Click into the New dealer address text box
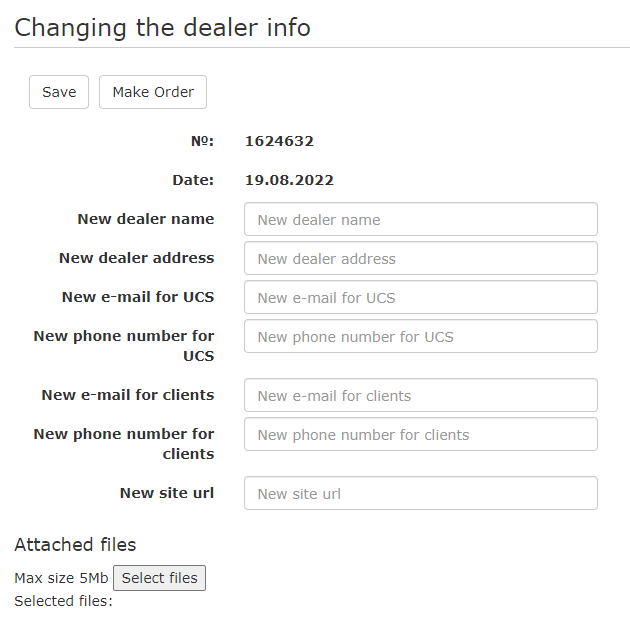The height and width of the screenshot is (619, 630). coord(420,259)
